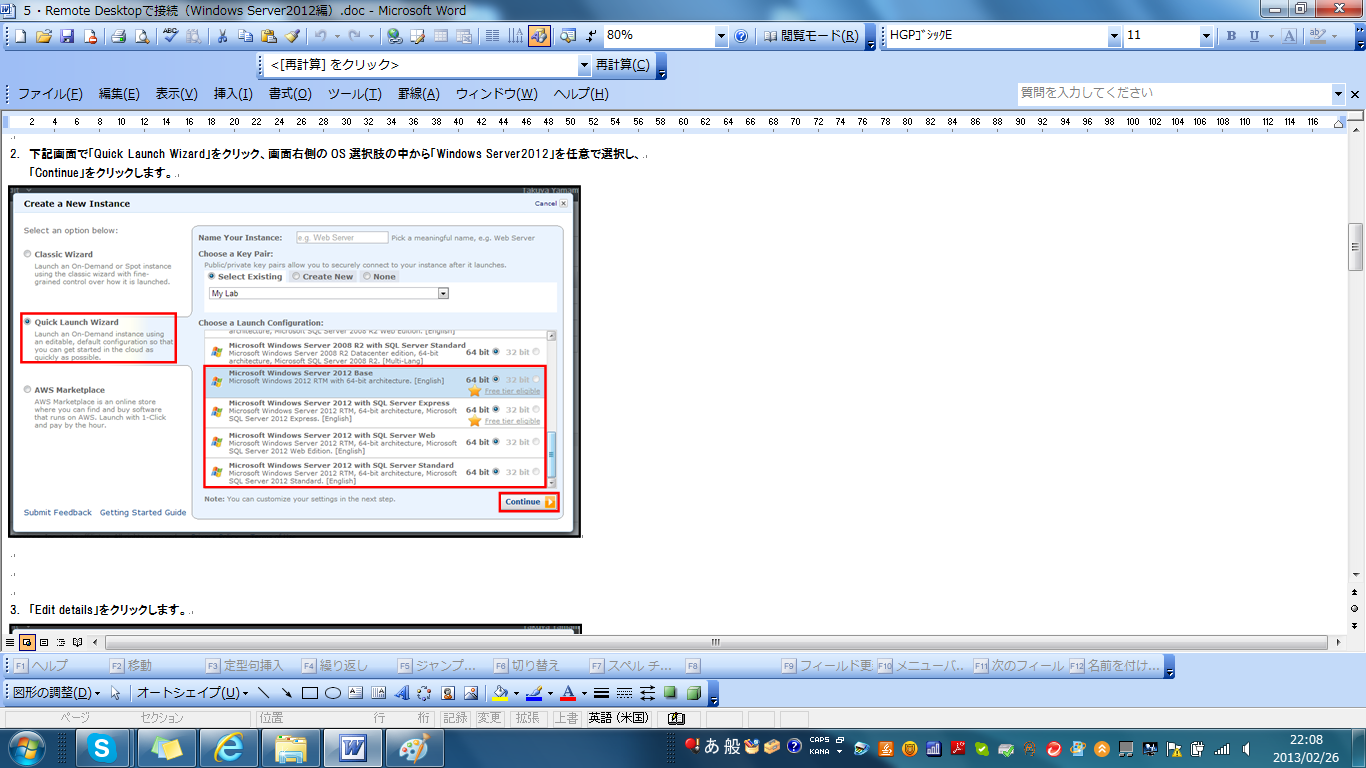The image size is (1366, 768).
Task: Click the Paste clipboard icon
Action: click(268, 36)
